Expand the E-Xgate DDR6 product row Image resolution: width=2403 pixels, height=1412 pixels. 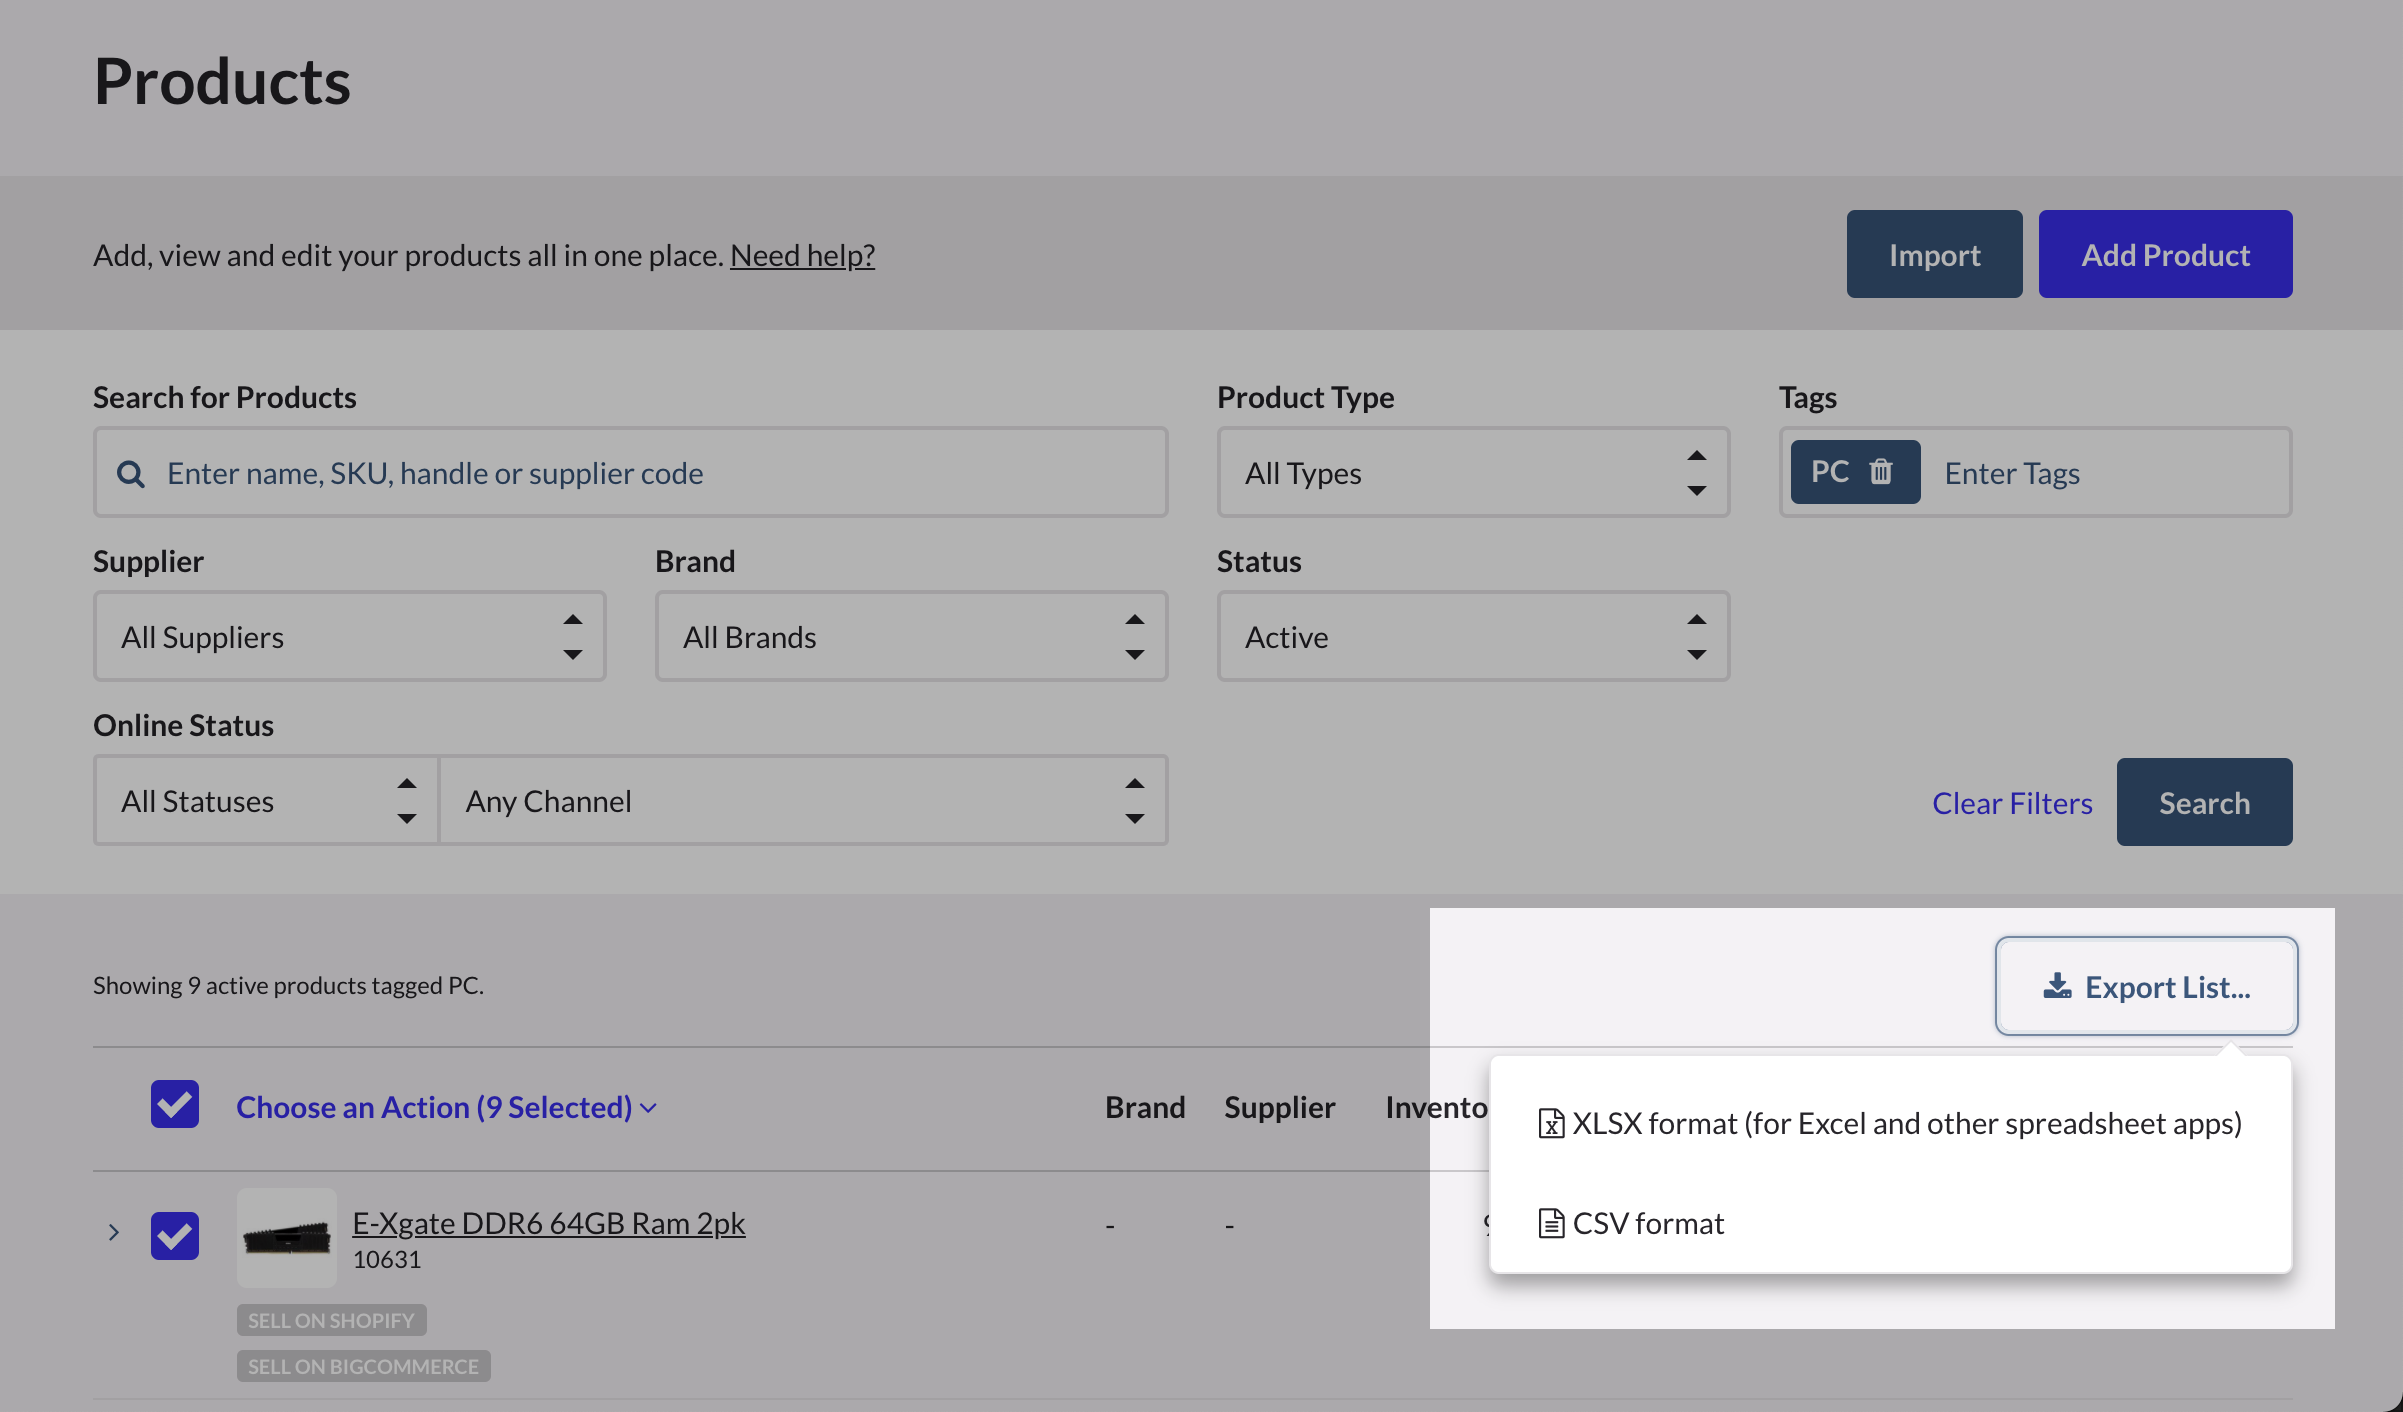(114, 1232)
